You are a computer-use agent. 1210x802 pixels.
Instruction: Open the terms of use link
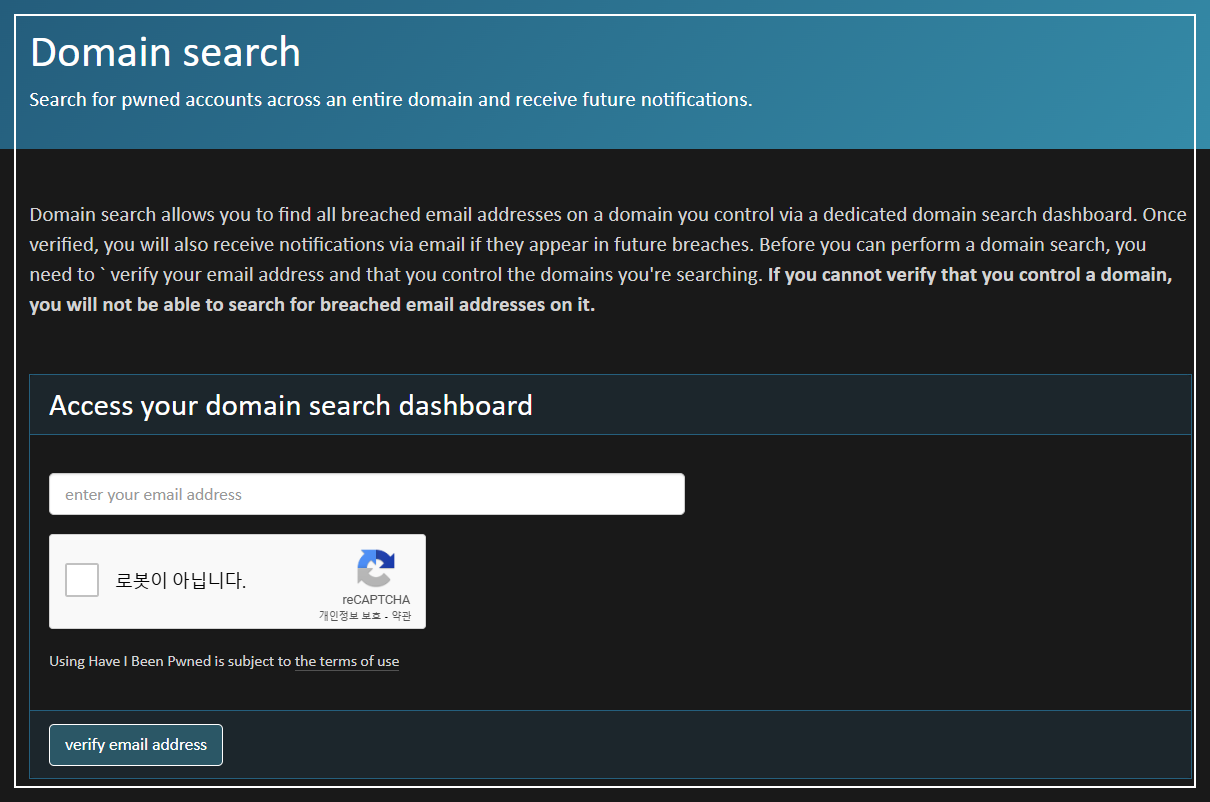(347, 661)
